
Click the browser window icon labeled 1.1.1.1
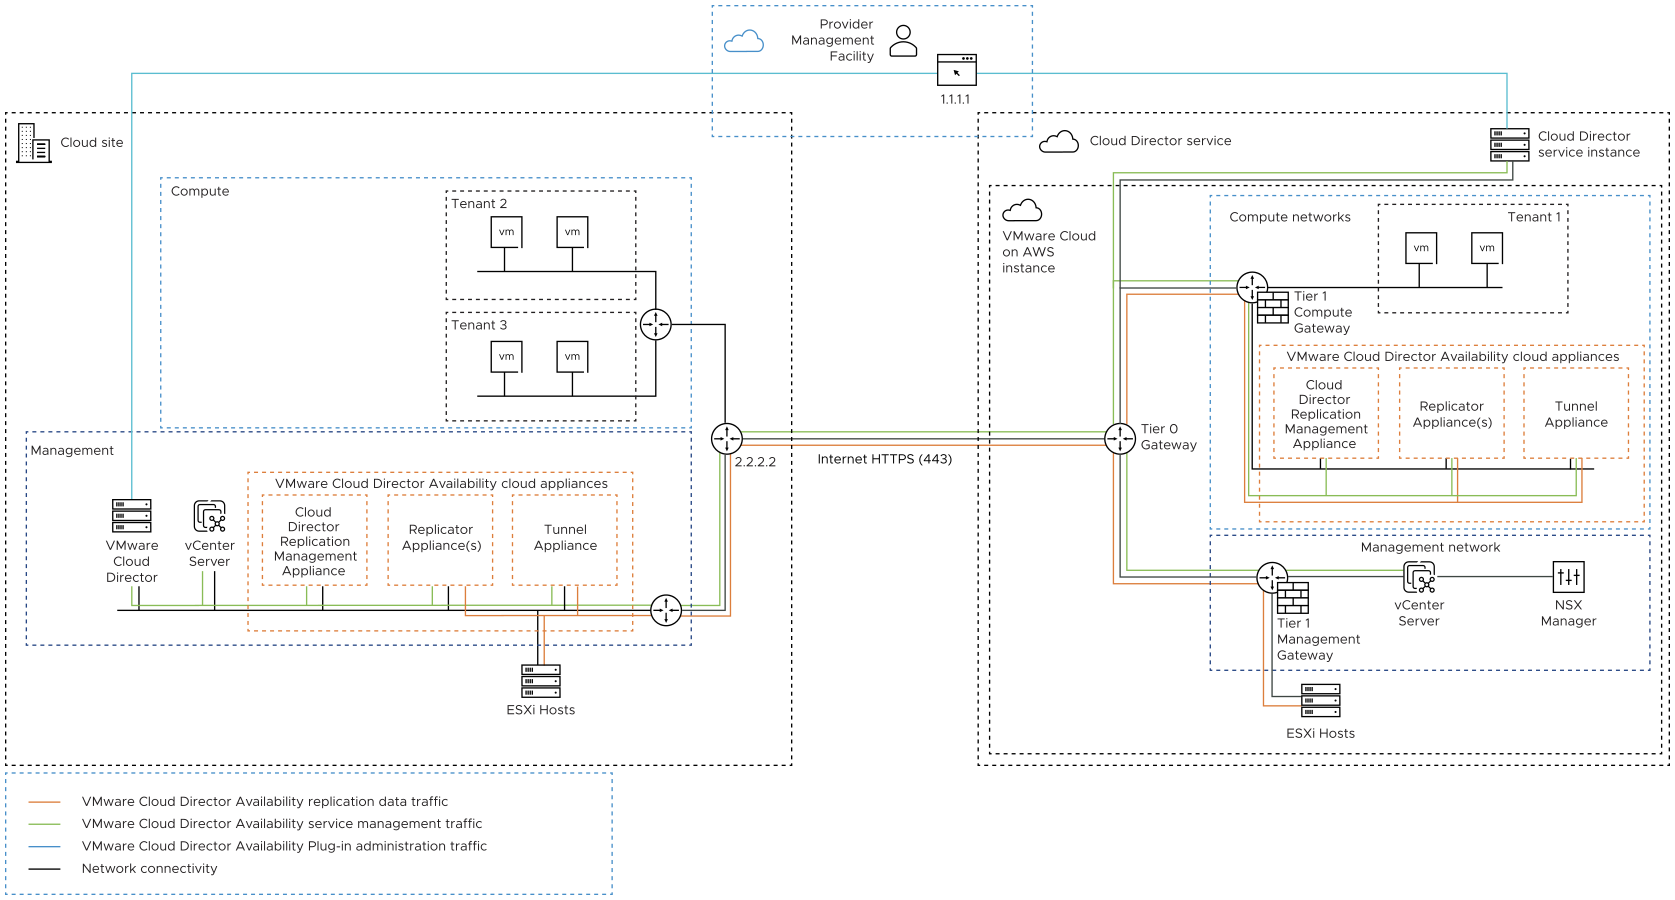(x=956, y=70)
